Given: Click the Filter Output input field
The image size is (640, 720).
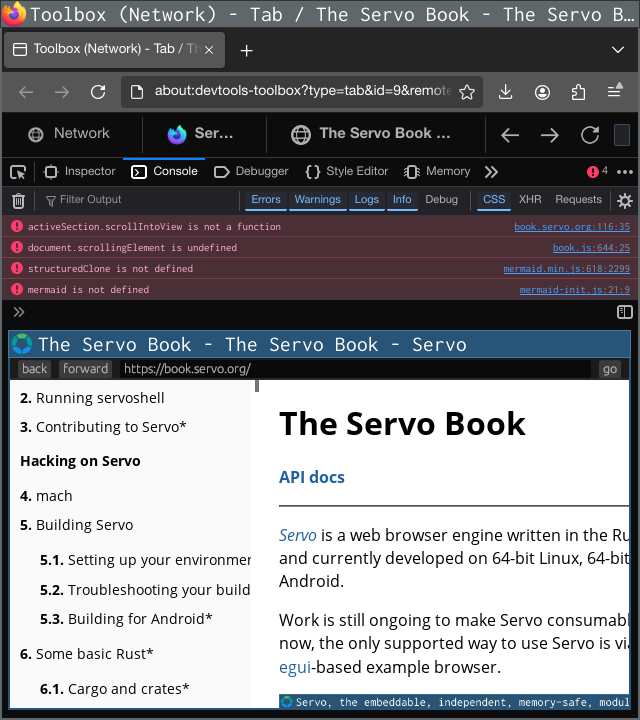Looking at the screenshot, I should (x=140, y=200).
